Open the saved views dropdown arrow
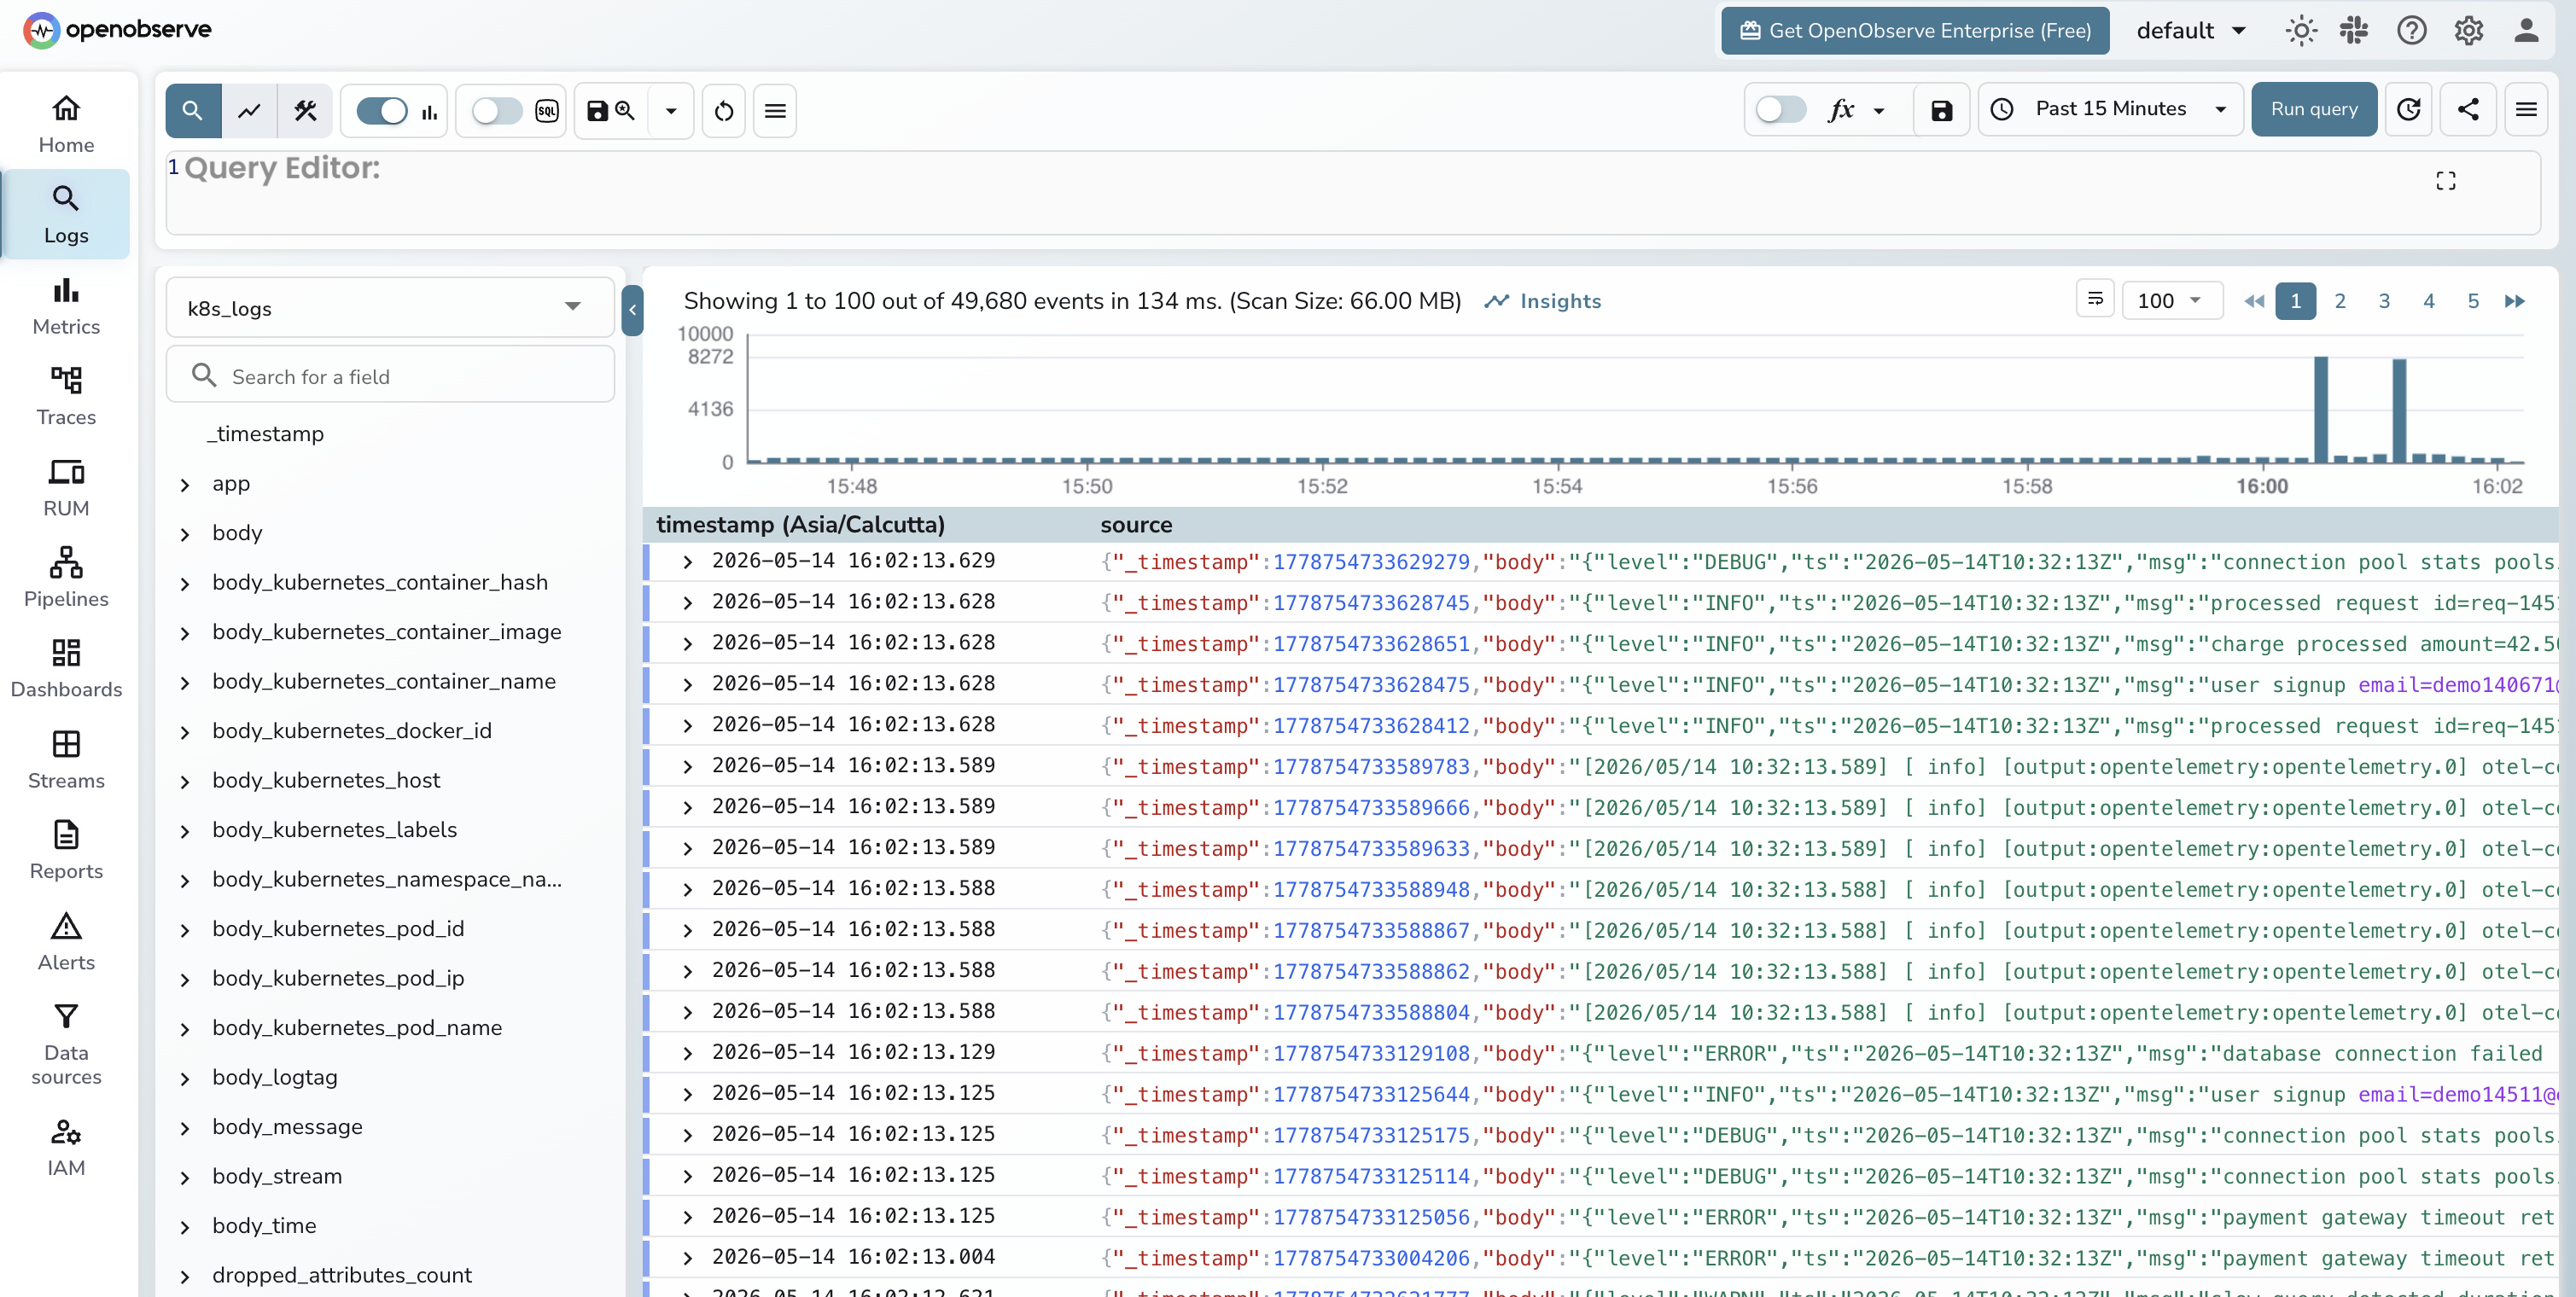 671,110
